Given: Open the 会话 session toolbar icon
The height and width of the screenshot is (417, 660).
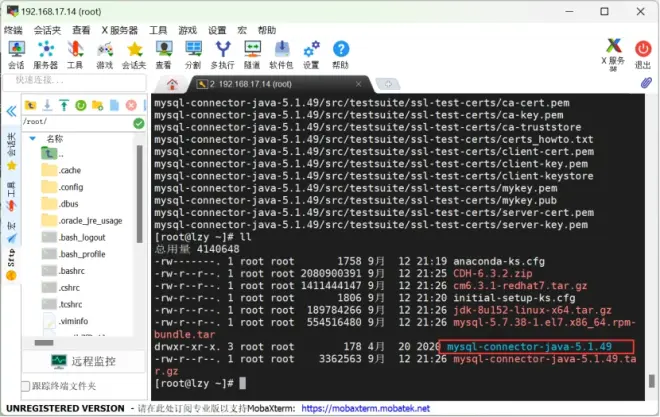Looking at the screenshot, I should (x=16, y=55).
